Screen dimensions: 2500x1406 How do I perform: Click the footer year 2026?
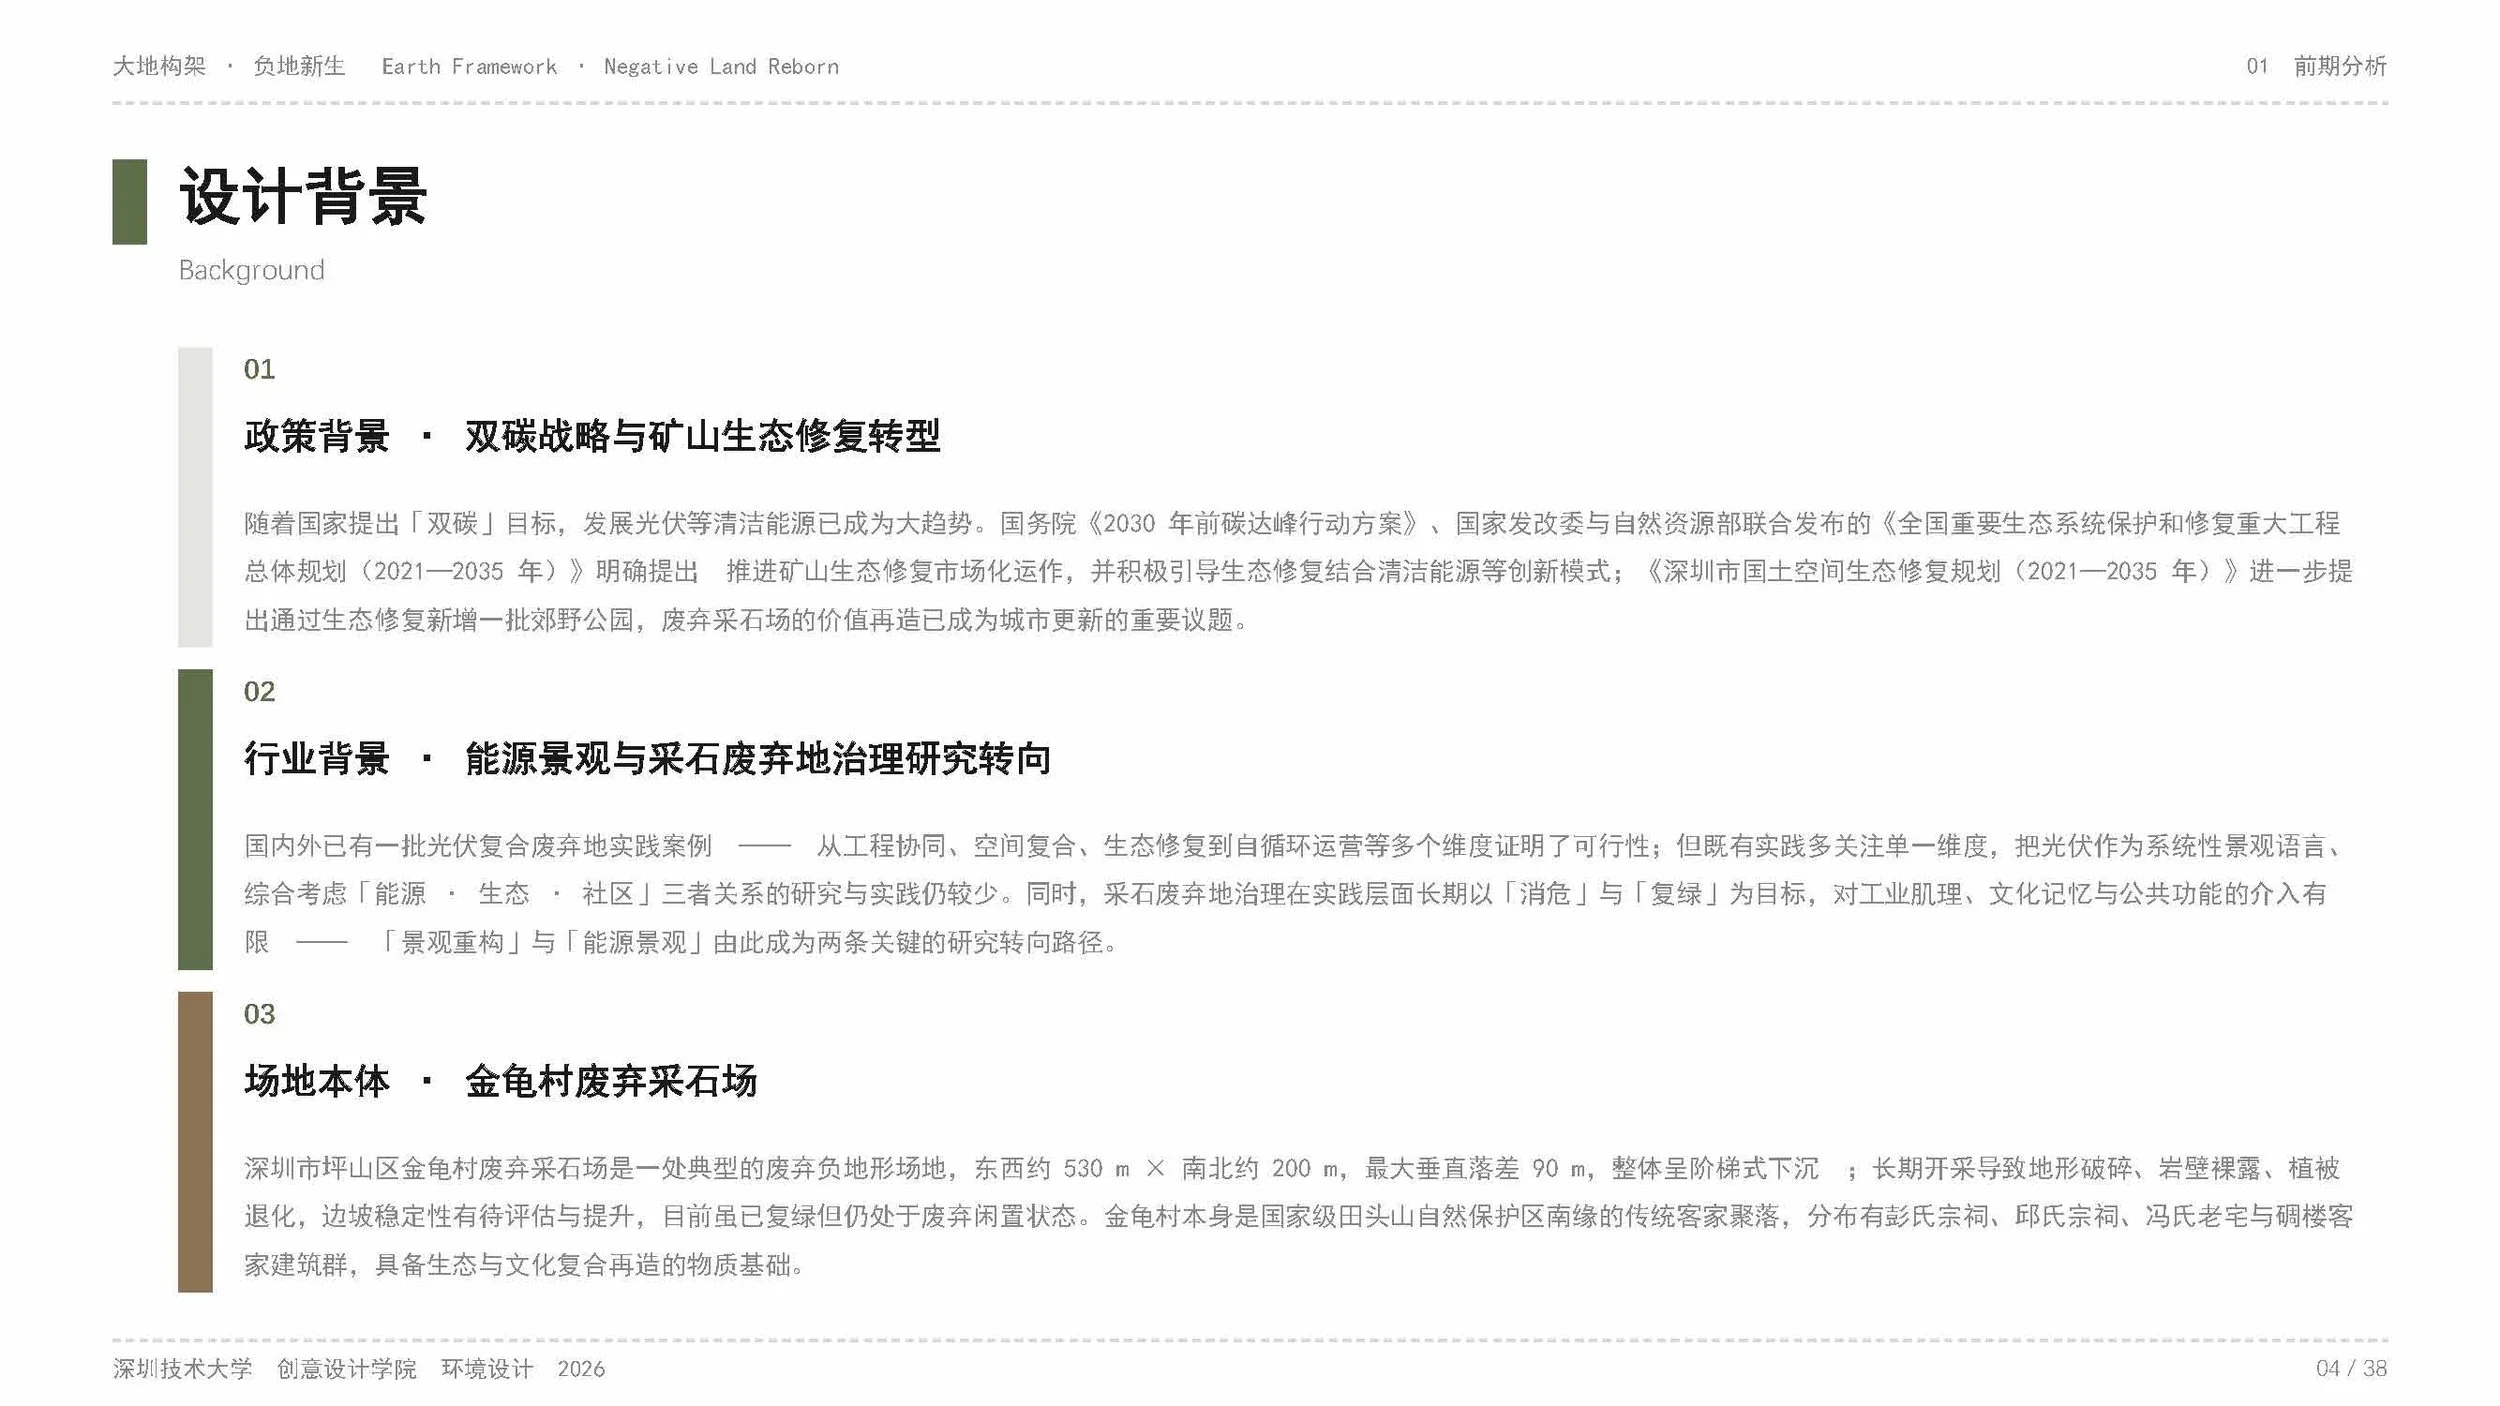[x=581, y=1369]
